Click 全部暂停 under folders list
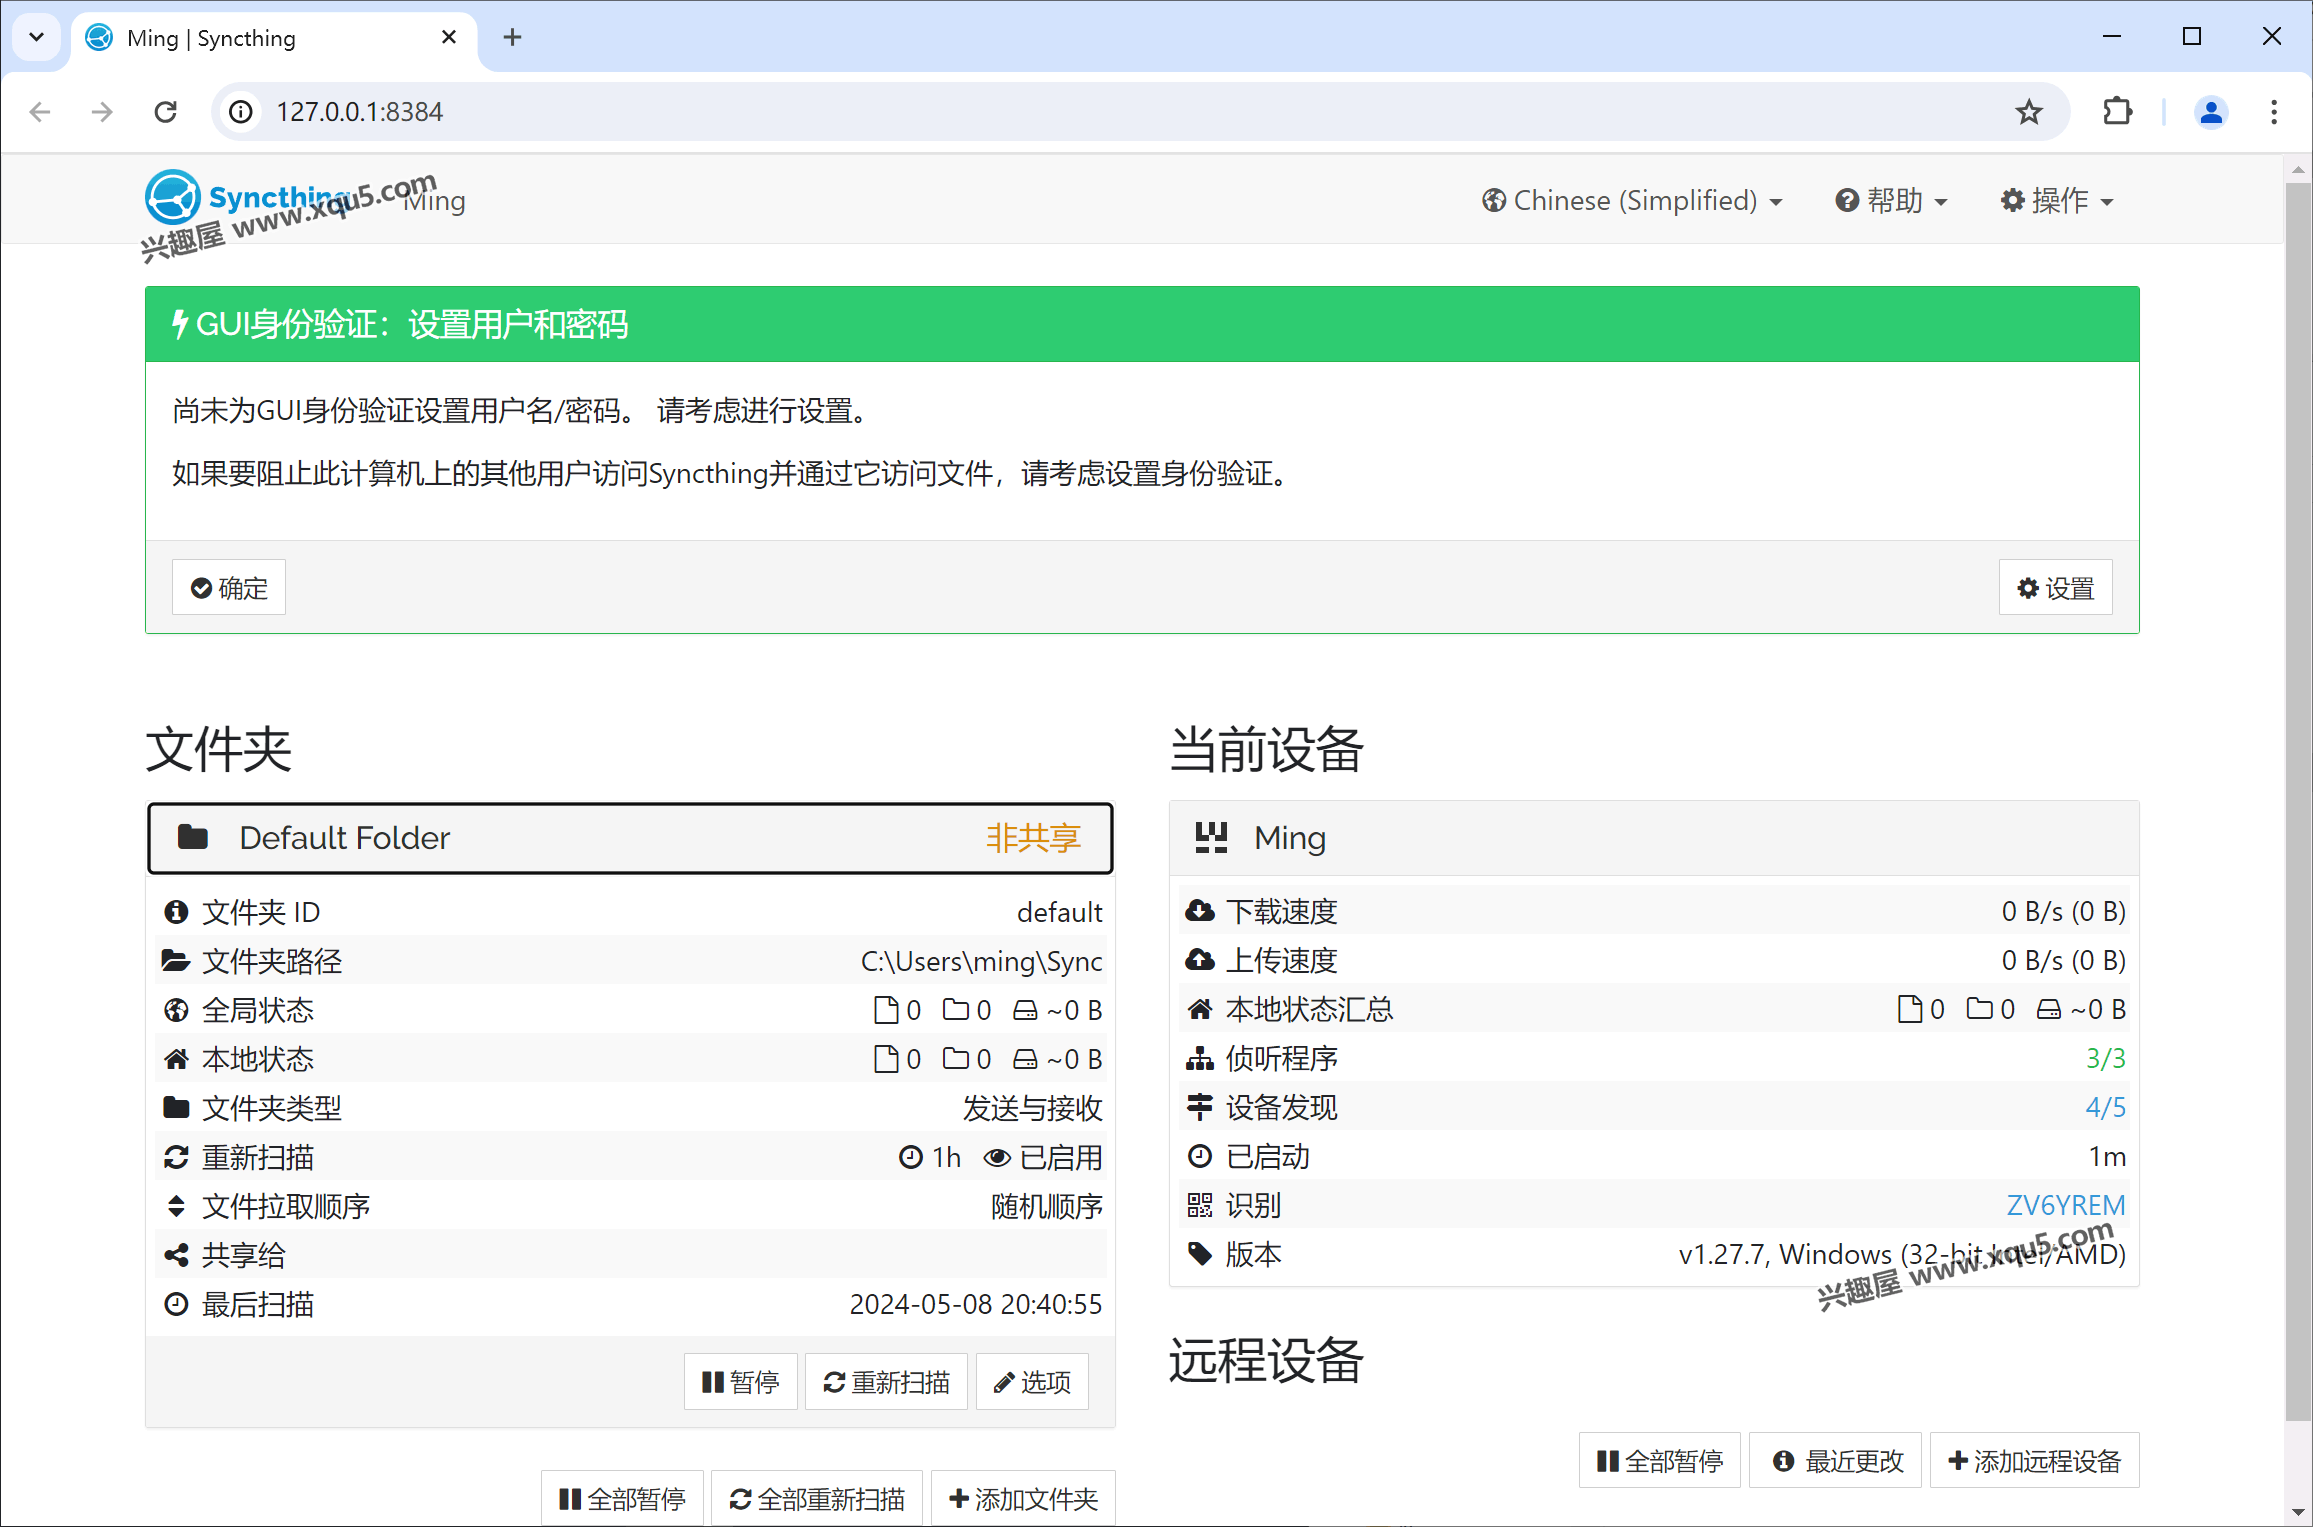The image size is (2313, 1527). point(622,1498)
